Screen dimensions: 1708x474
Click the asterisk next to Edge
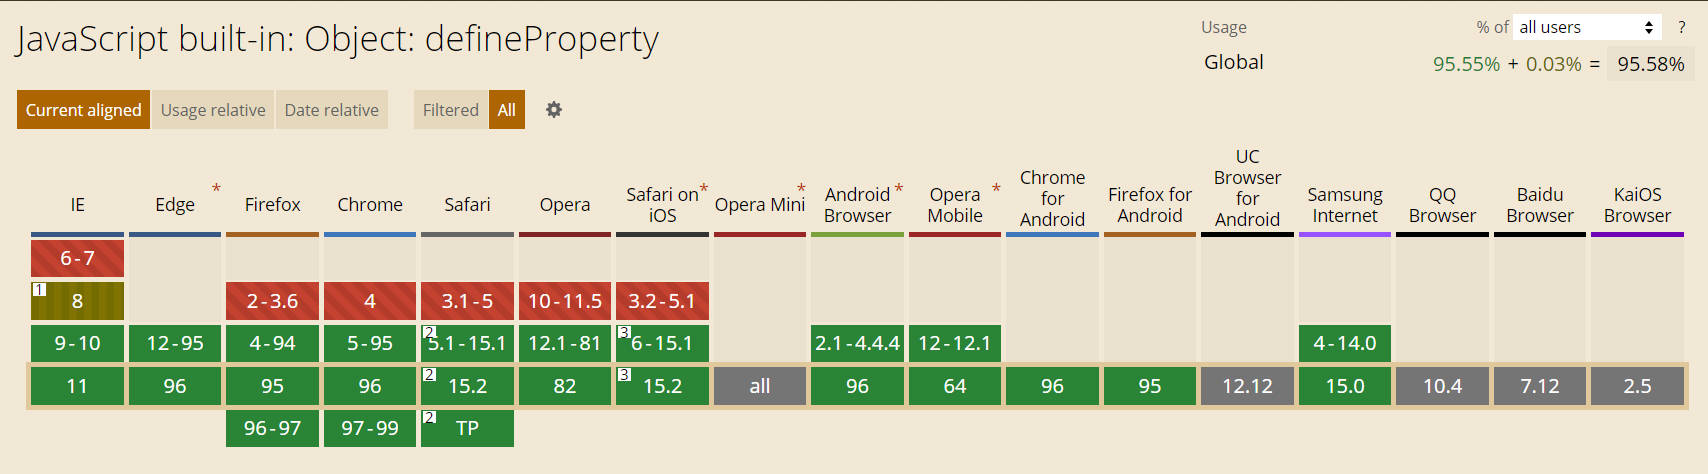pyautogui.click(x=216, y=188)
